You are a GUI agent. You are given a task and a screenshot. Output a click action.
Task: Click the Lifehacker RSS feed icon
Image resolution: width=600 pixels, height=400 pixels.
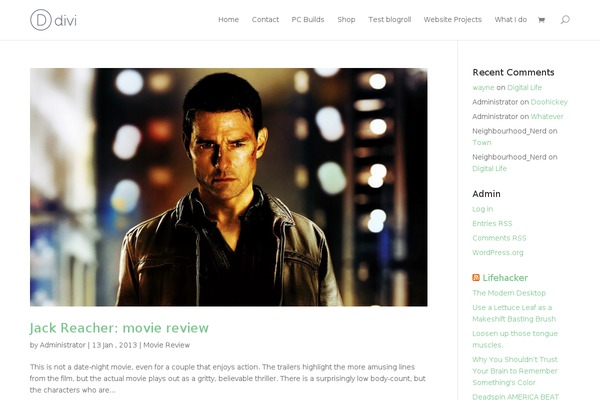(x=476, y=278)
